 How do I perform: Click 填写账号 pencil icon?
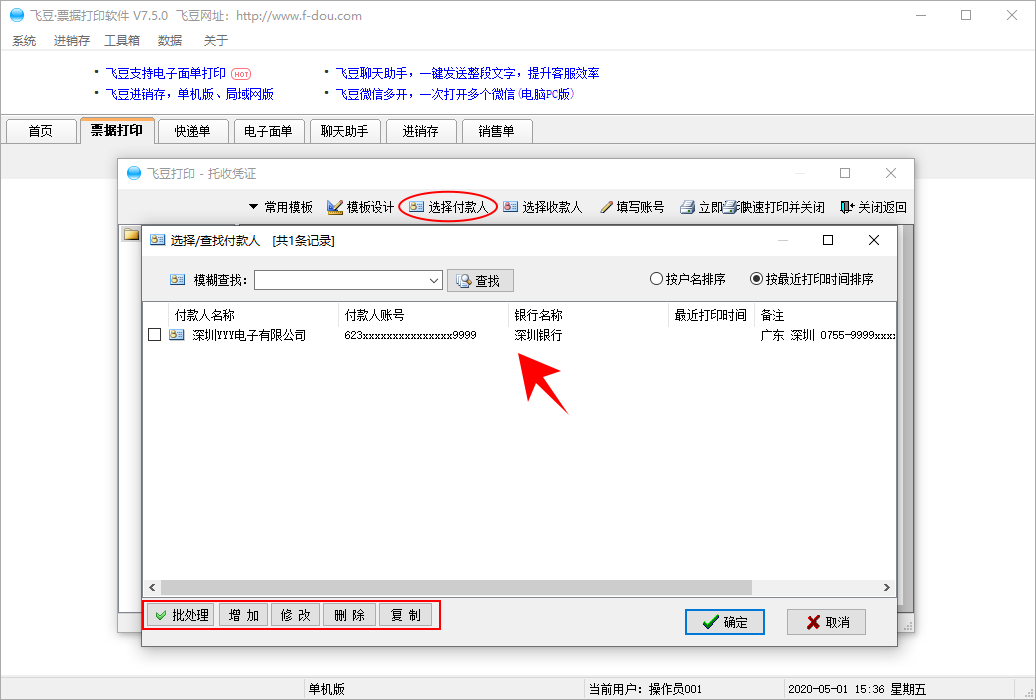pos(606,207)
